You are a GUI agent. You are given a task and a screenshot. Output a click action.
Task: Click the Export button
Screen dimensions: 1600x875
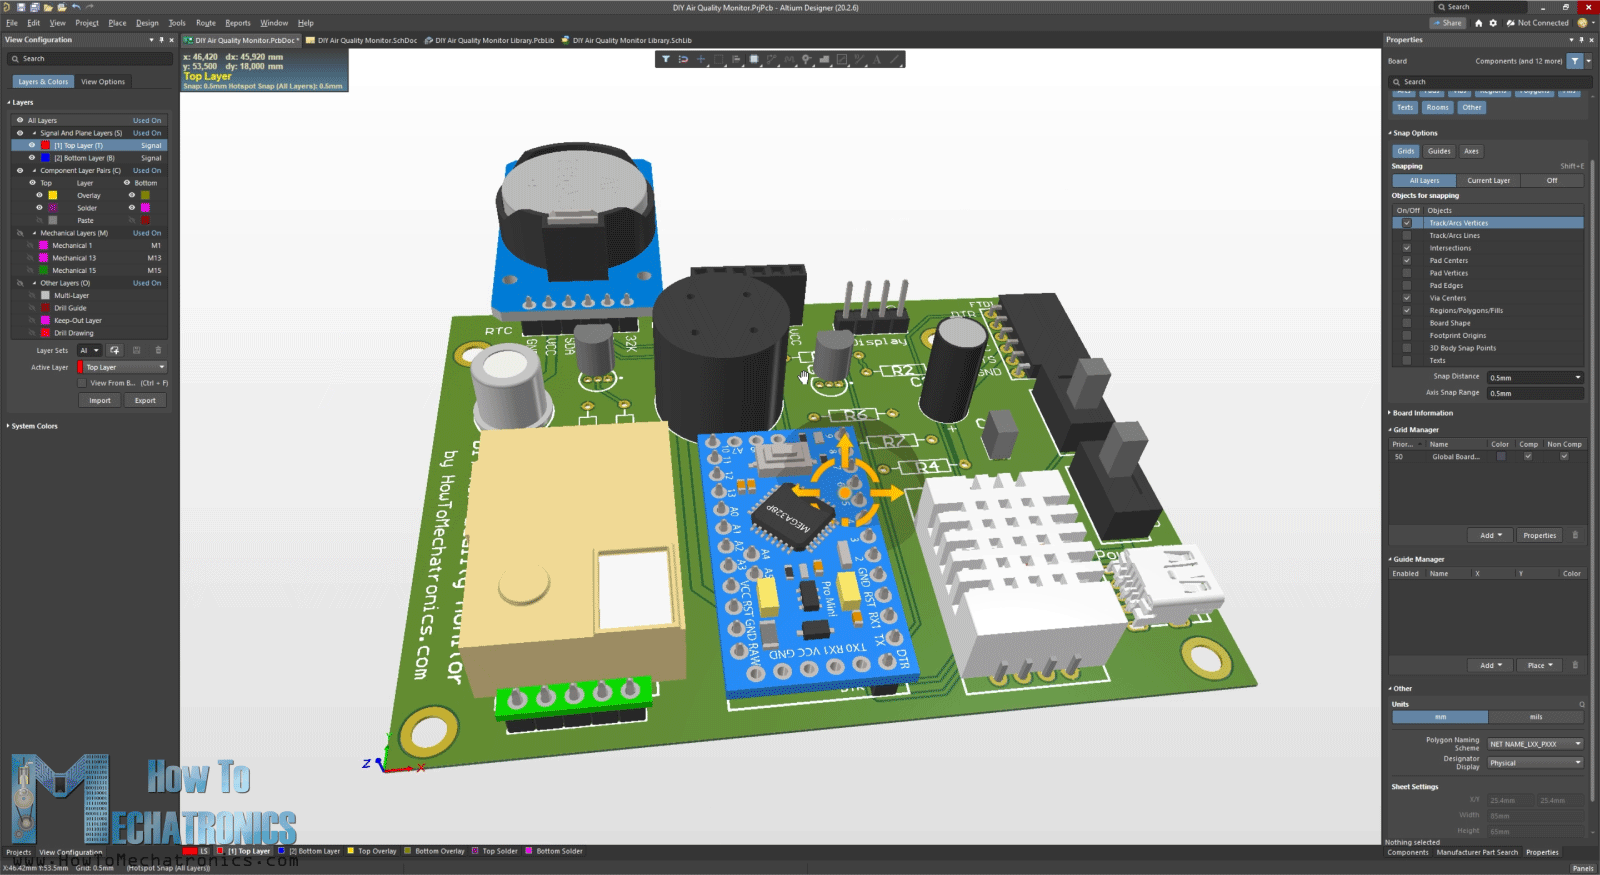click(145, 400)
